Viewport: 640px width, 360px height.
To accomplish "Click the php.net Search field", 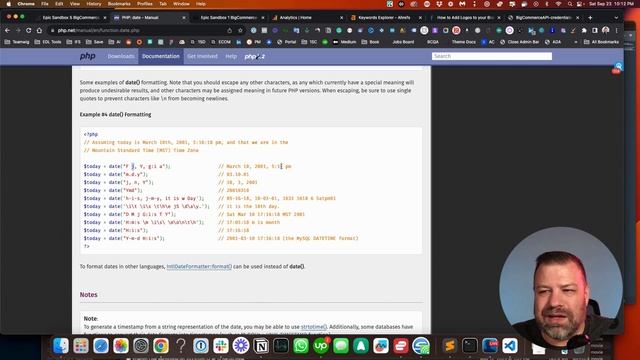I will (492, 56).
